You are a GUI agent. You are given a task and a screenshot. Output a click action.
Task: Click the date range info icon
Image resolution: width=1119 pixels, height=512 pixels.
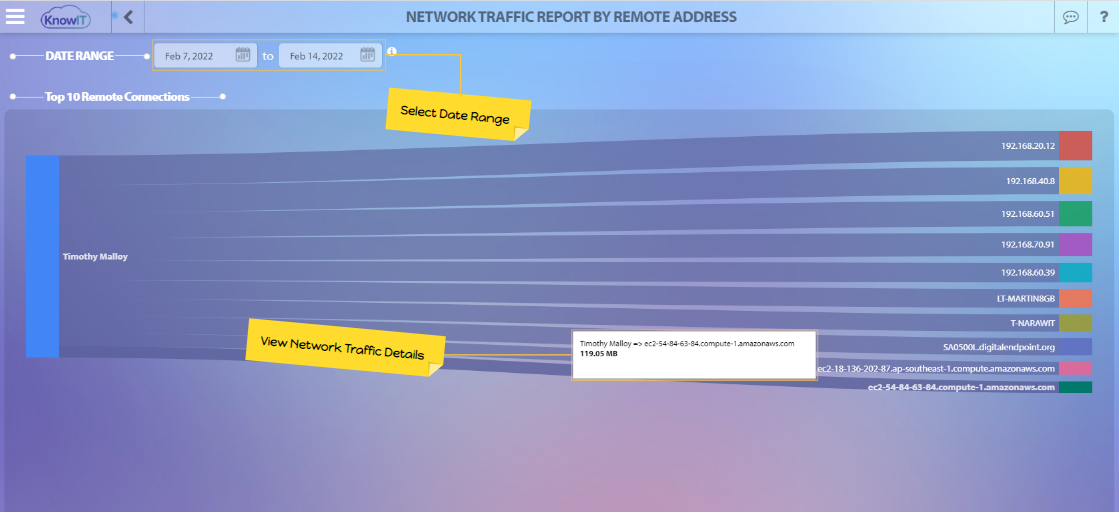click(391, 51)
